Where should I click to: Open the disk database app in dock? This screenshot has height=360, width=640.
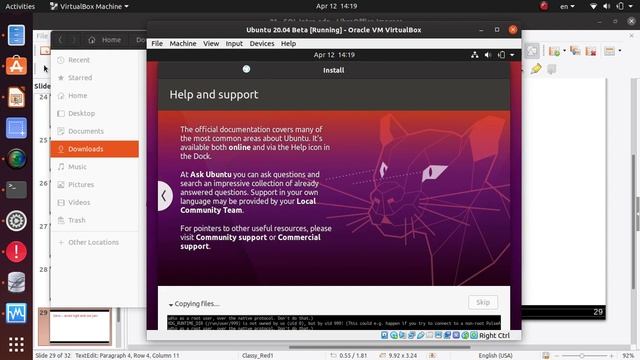point(16,282)
